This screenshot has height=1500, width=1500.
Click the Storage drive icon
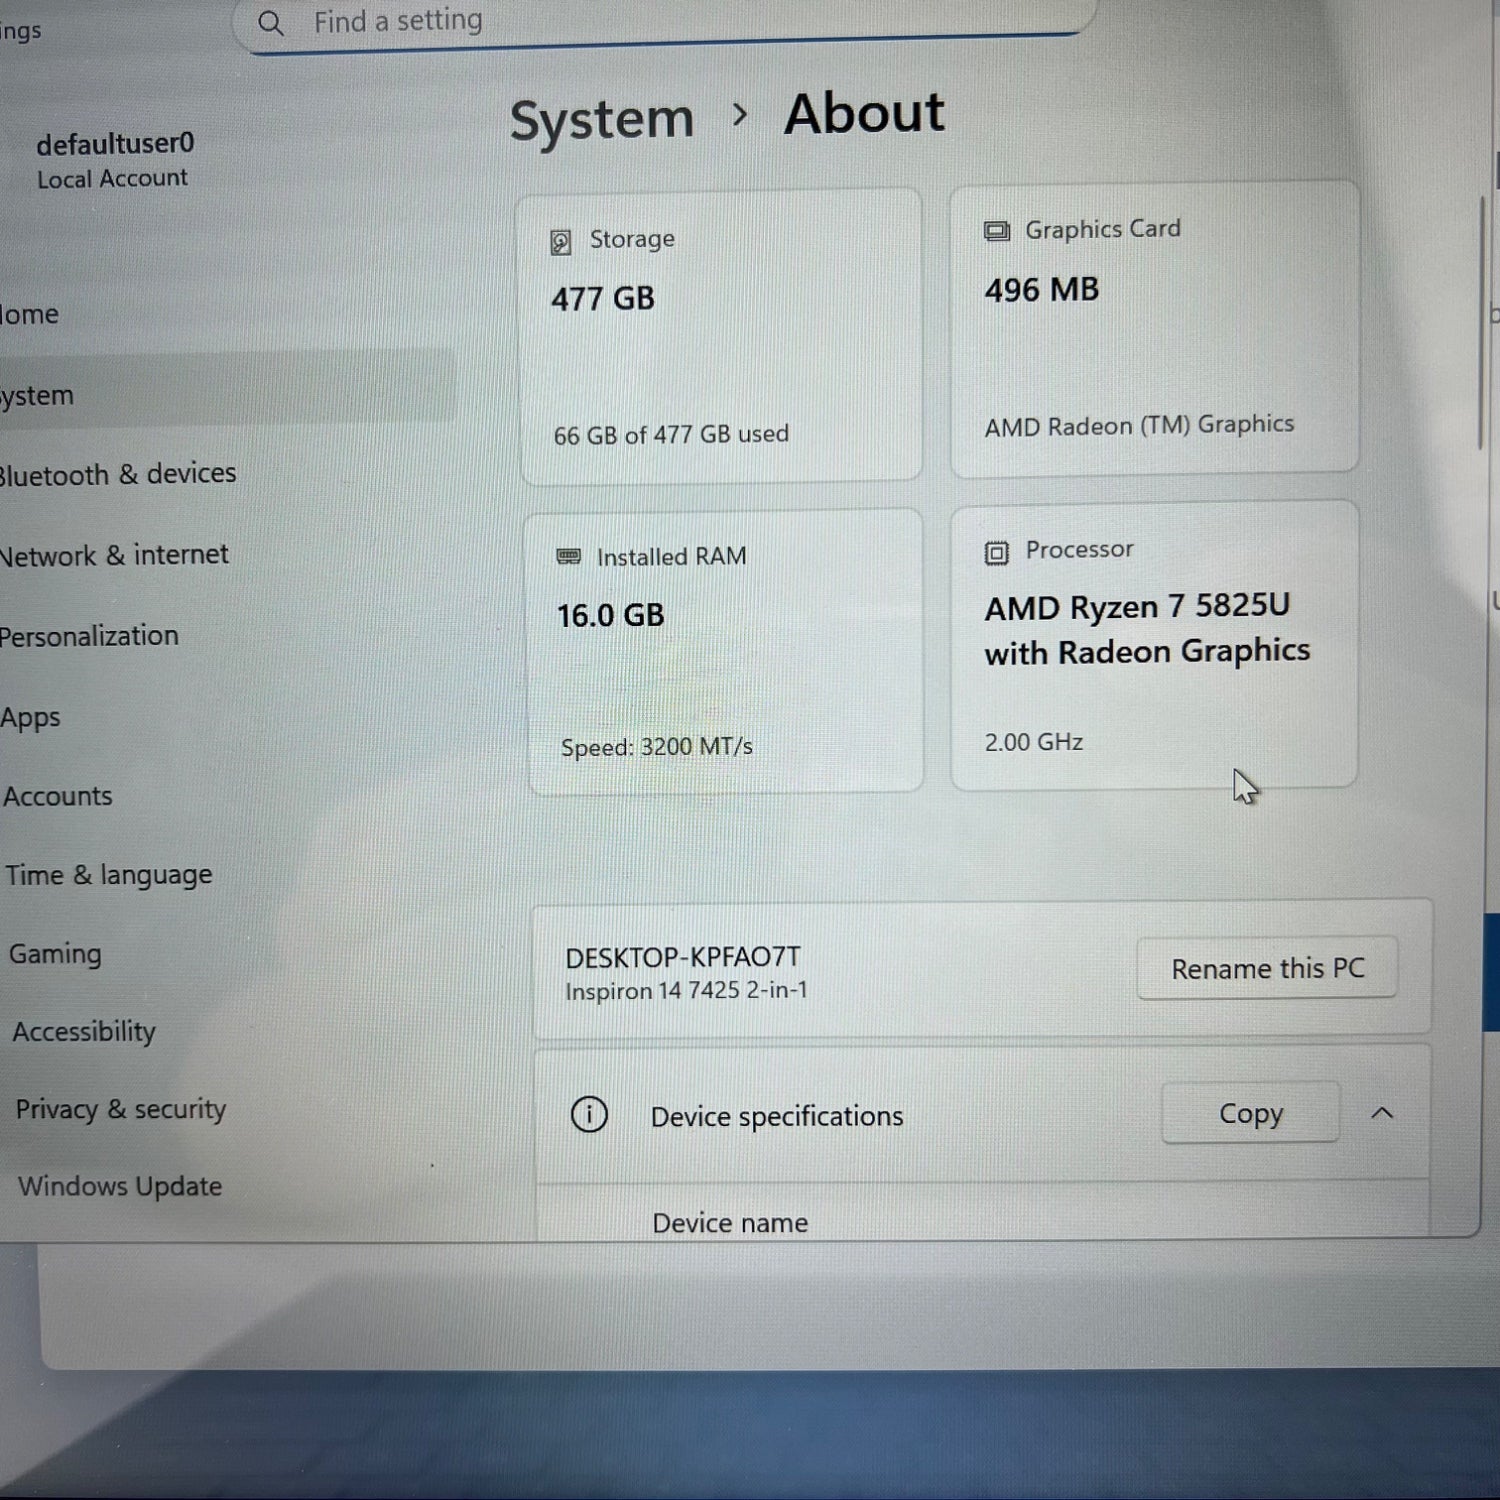561,242
